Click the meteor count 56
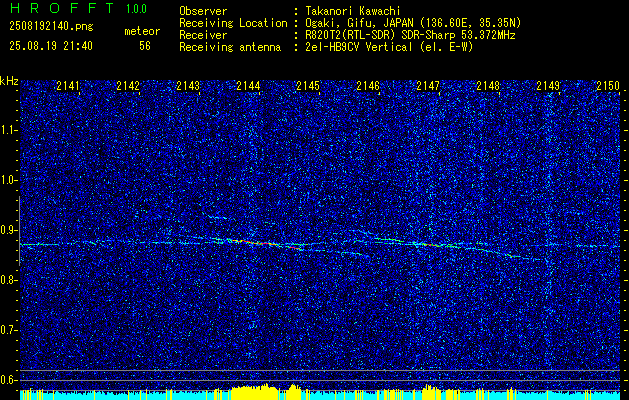Screen dimensions: 629x400 click(145, 46)
